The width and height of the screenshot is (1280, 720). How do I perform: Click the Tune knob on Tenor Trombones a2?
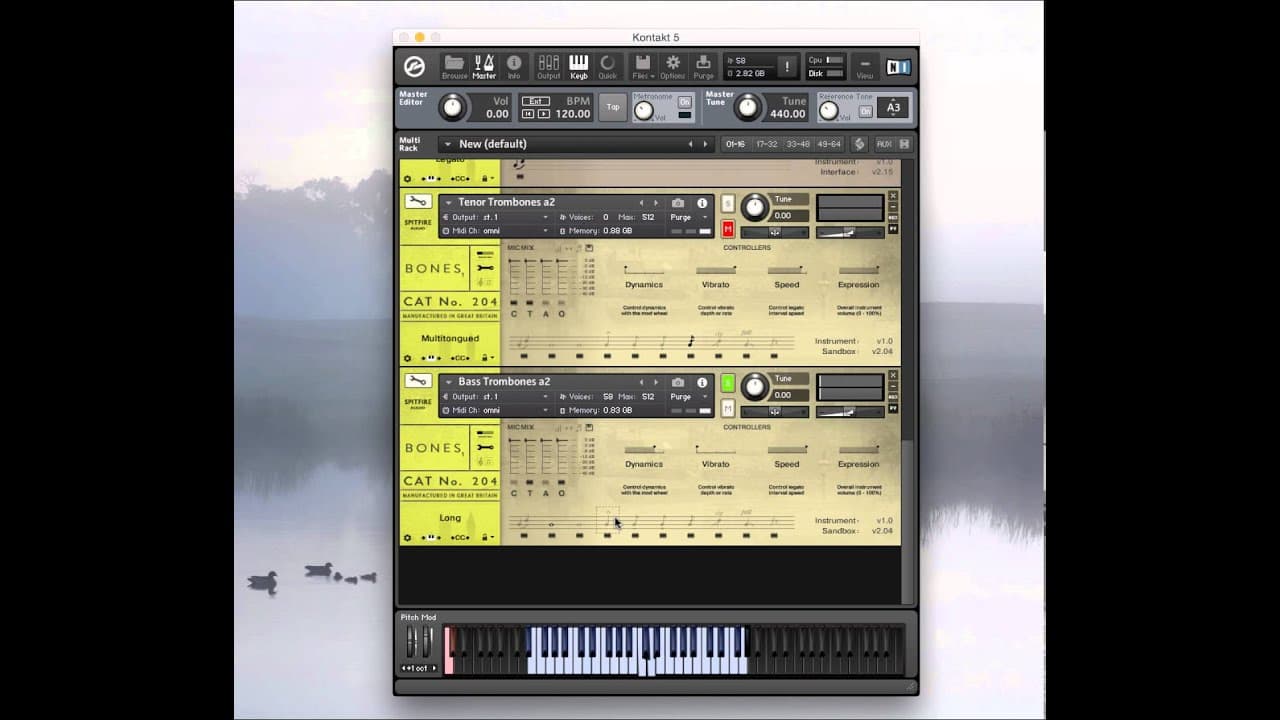755,207
